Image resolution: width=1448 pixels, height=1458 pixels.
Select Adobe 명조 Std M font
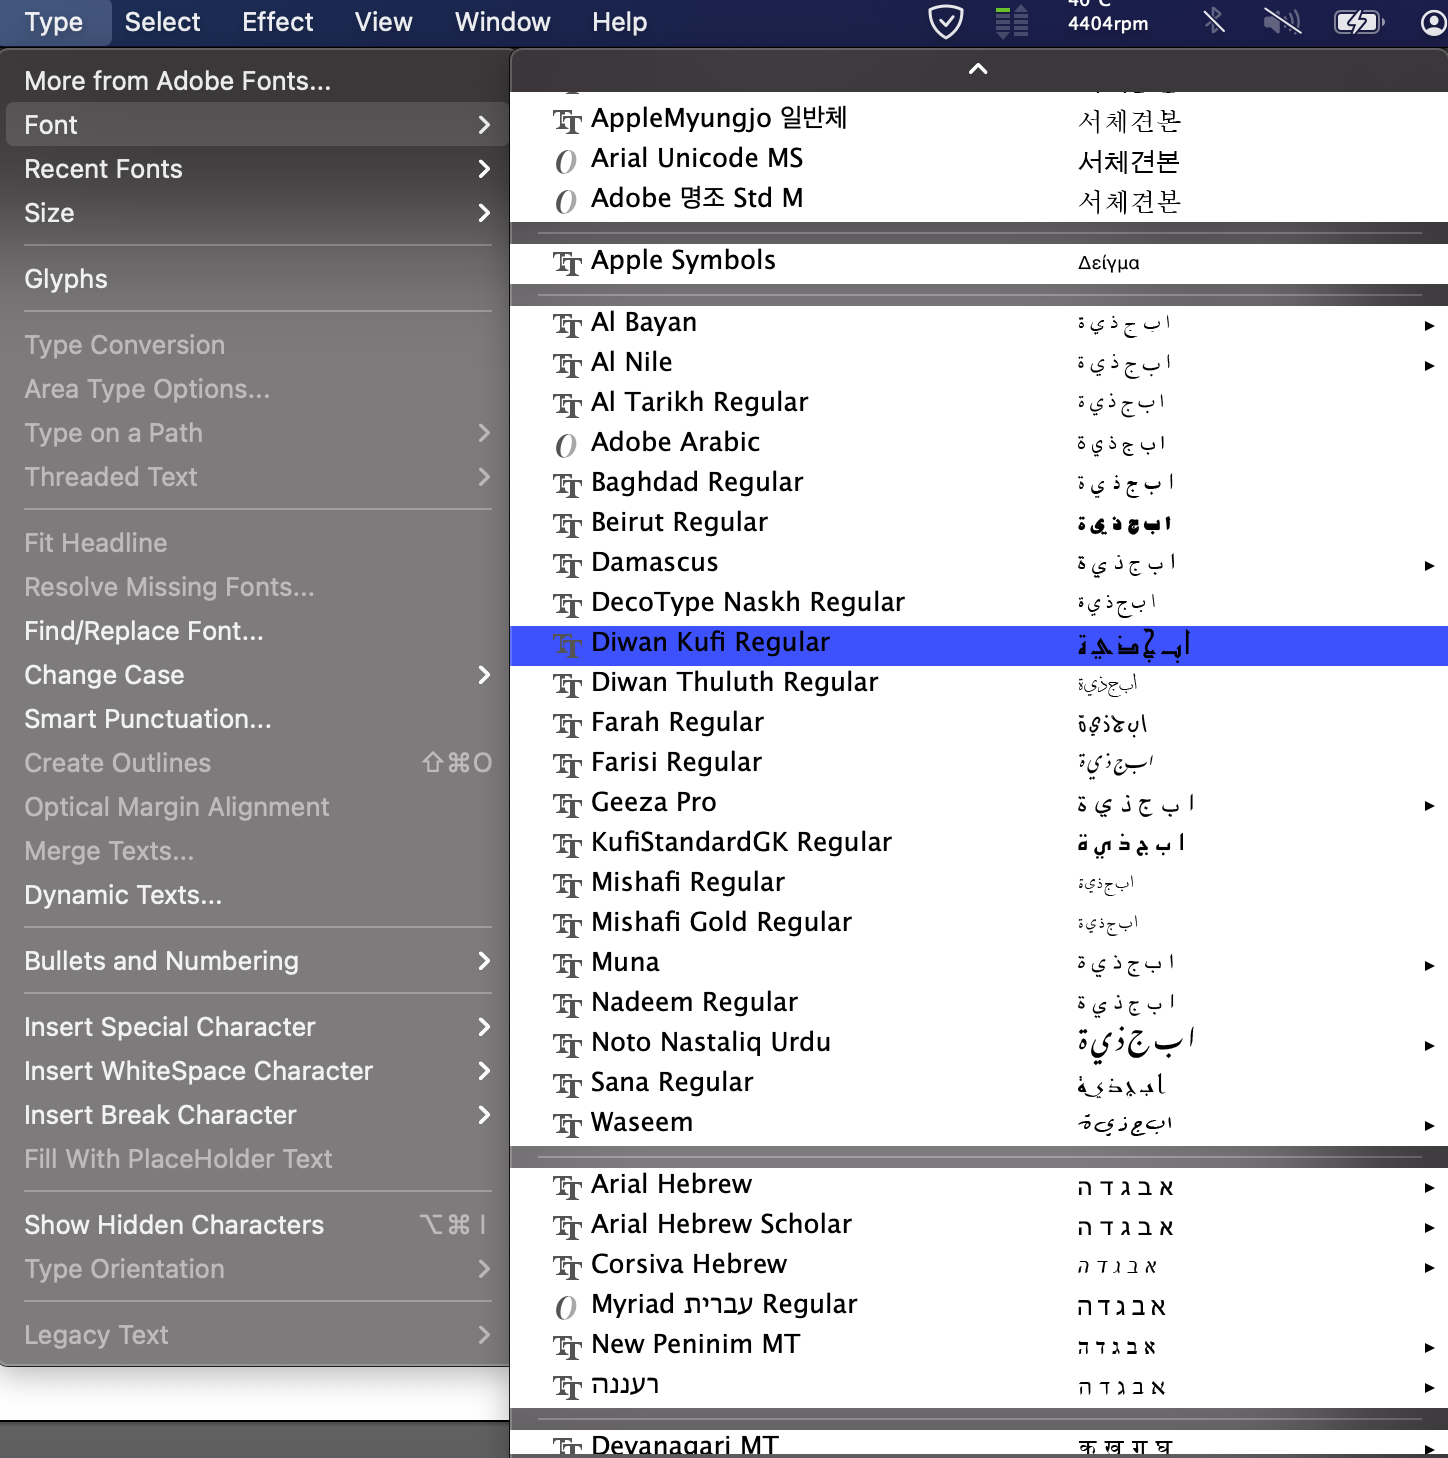click(x=979, y=201)
